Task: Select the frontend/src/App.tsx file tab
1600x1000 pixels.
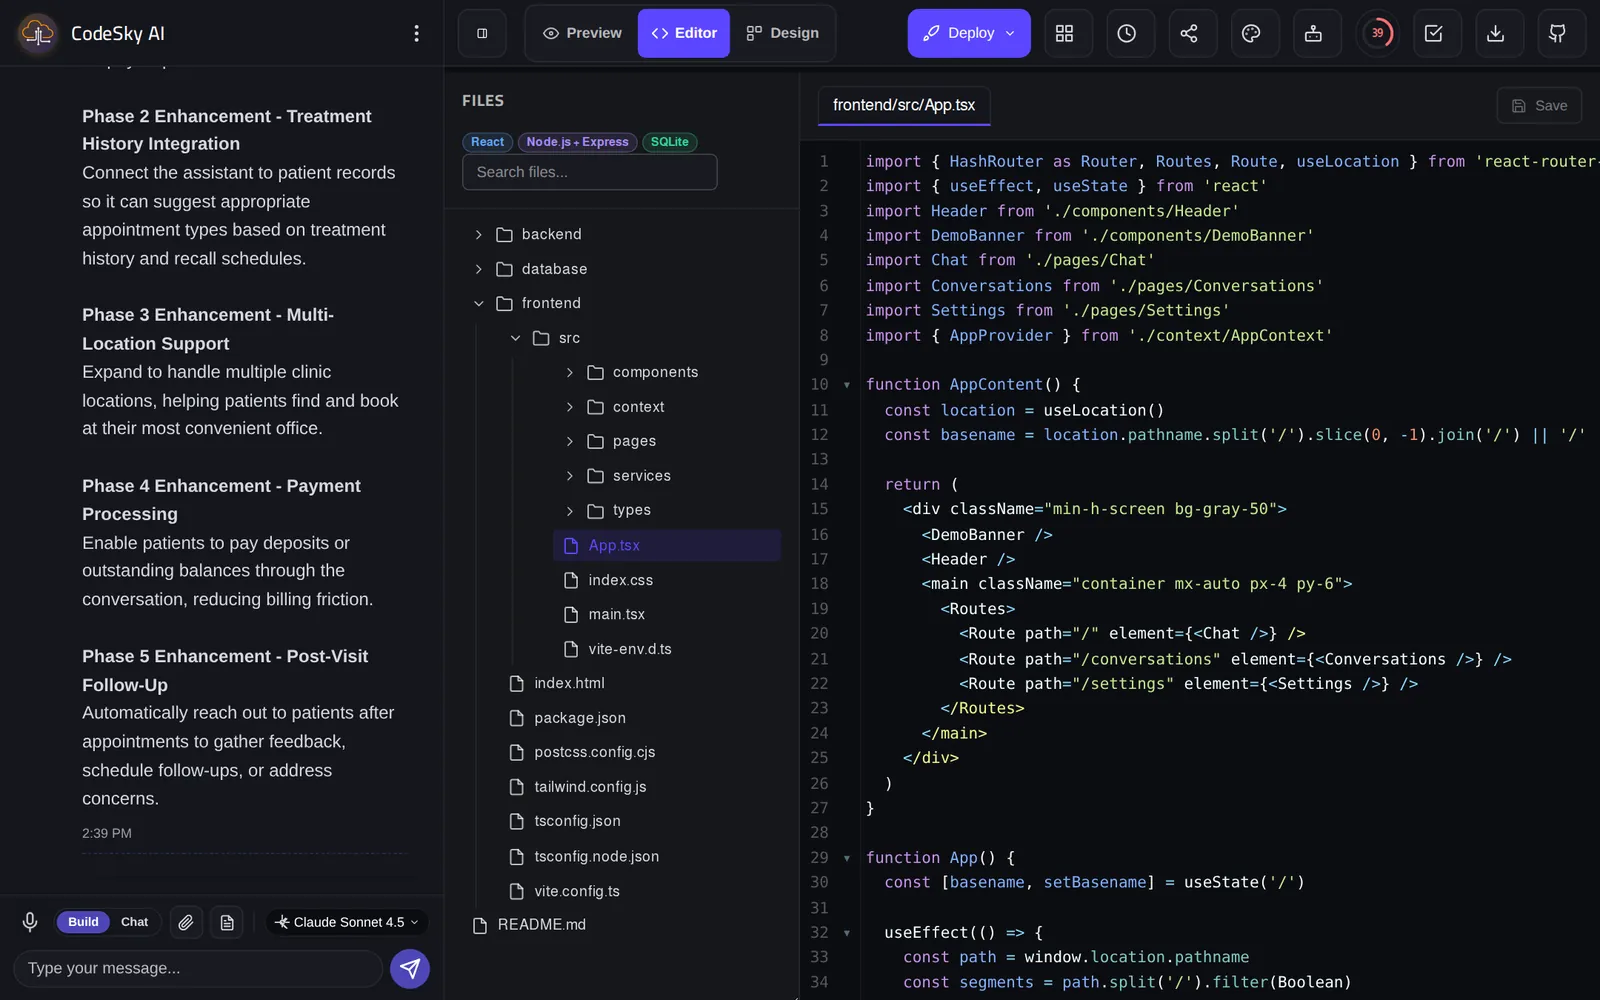Action: coord(904,105)
